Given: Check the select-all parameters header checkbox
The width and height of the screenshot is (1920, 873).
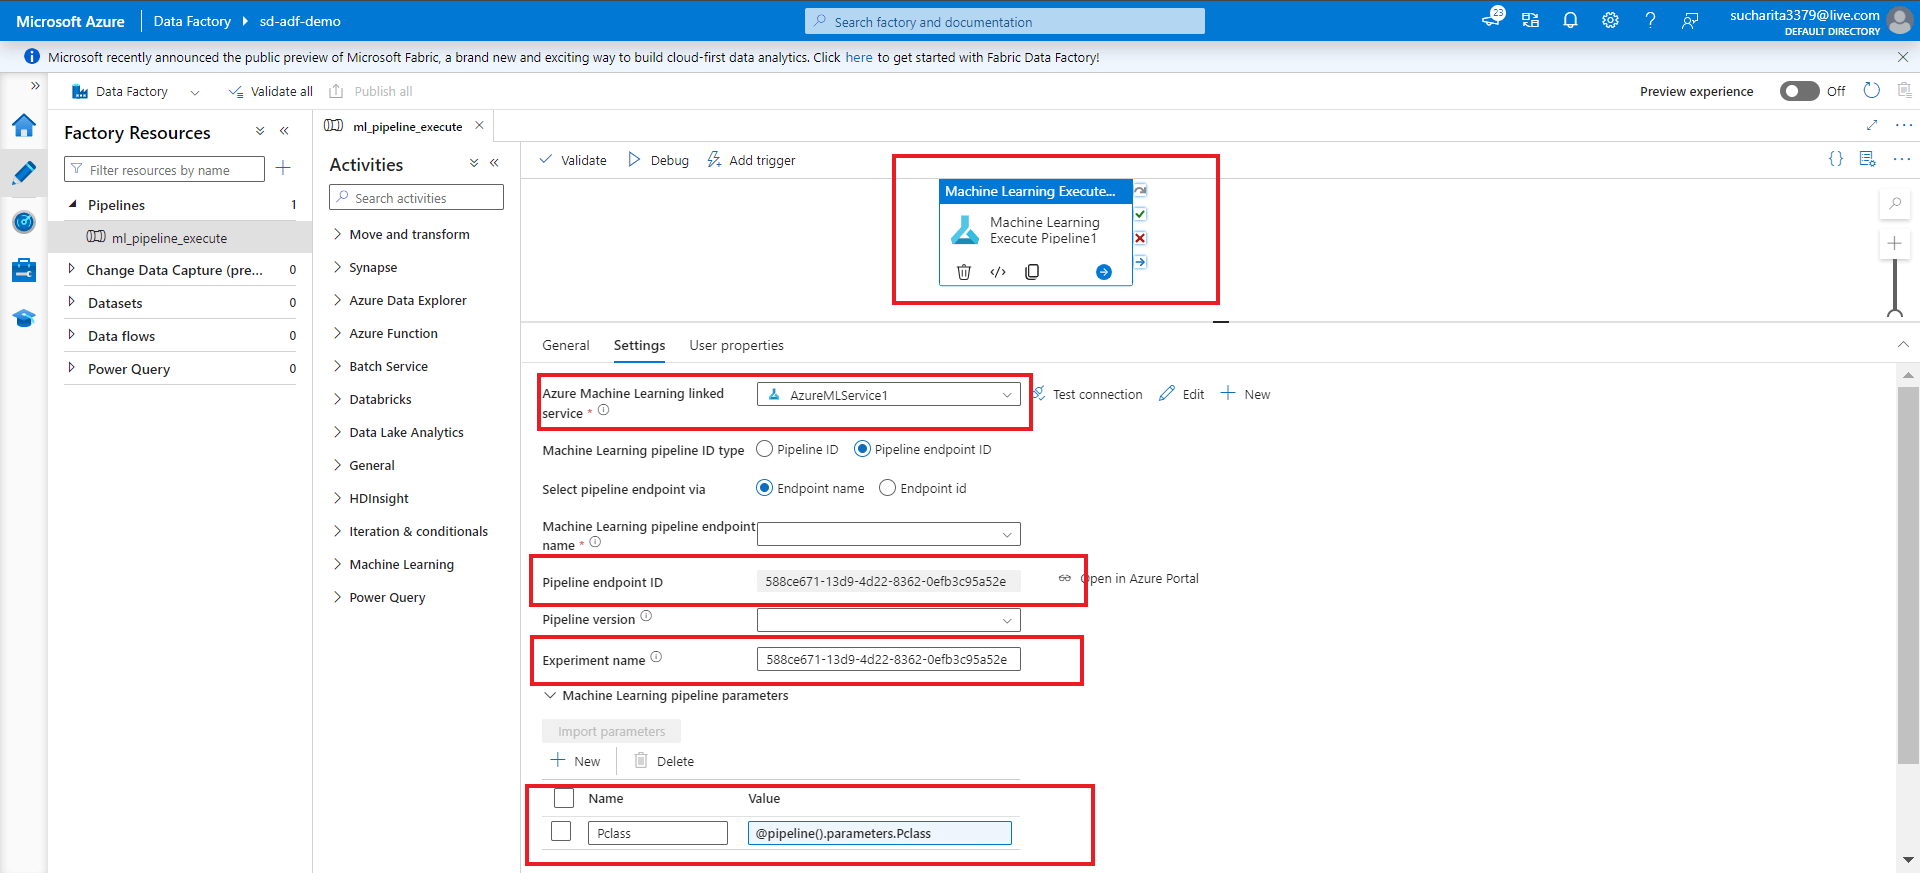Looking at the screenshot, I should pyautogui.click(x=564, y=798).
